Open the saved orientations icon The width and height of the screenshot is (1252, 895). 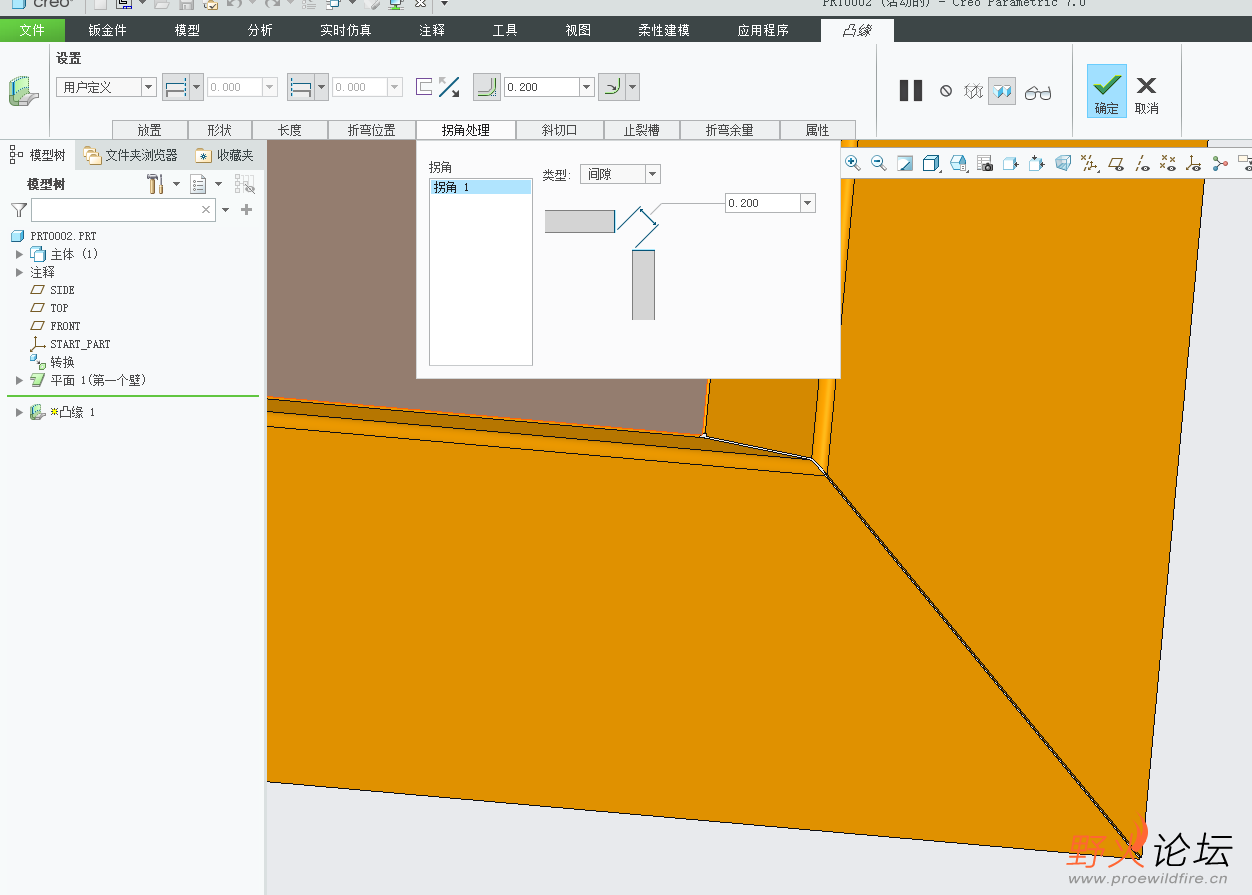click(x=958, y=163)
